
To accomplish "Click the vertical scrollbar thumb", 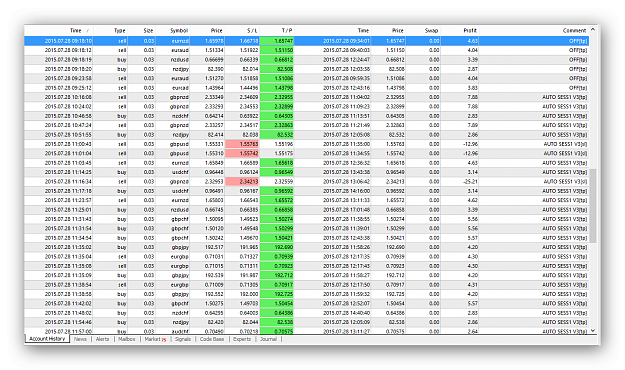I will coord(593,205).
